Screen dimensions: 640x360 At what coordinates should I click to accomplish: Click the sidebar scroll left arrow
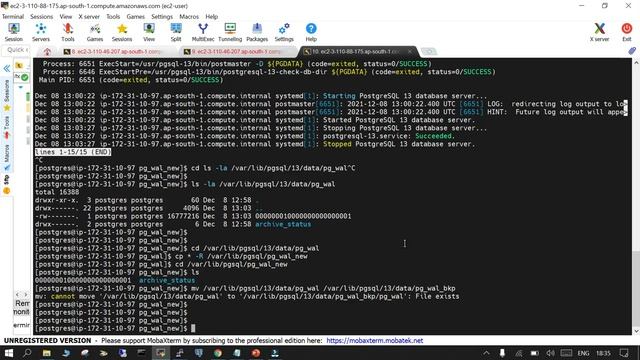(x=17, y=294)
